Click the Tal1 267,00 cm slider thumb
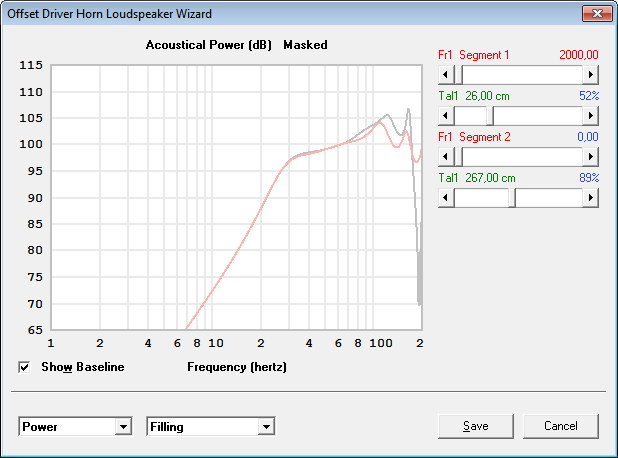 [x=512, y=197]
